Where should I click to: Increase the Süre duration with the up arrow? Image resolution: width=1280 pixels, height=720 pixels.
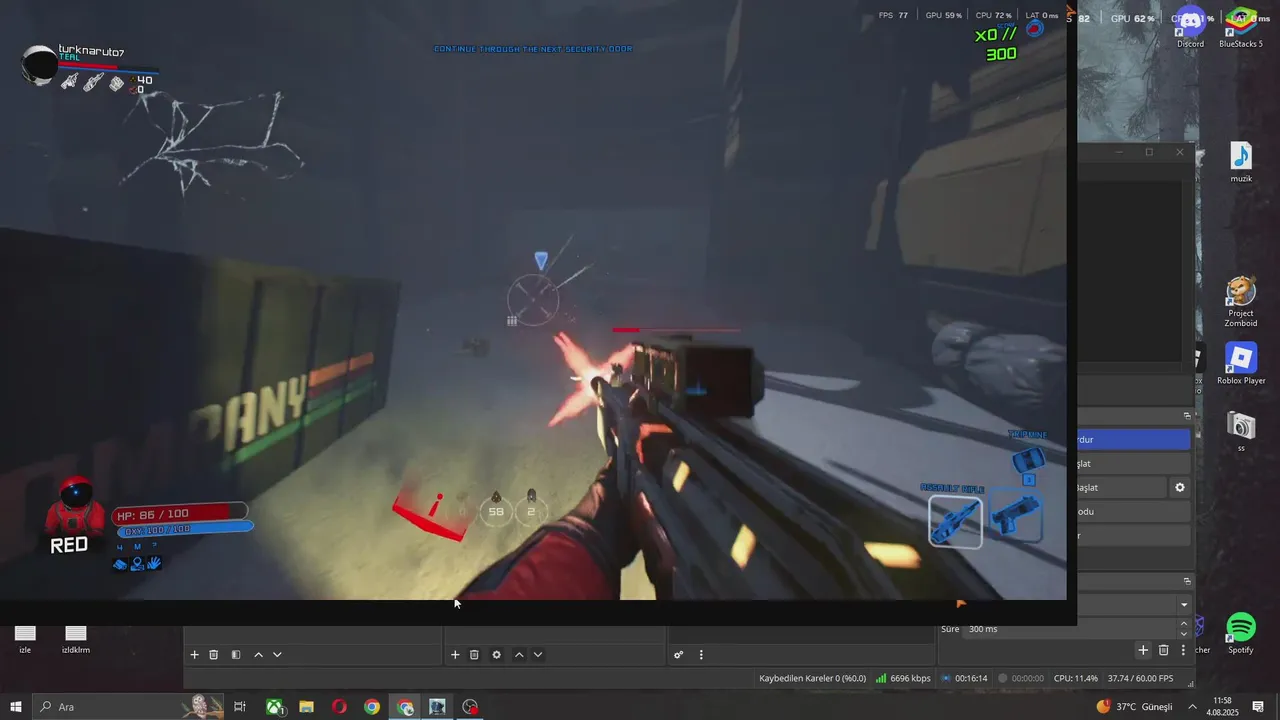pos(1184,624)
